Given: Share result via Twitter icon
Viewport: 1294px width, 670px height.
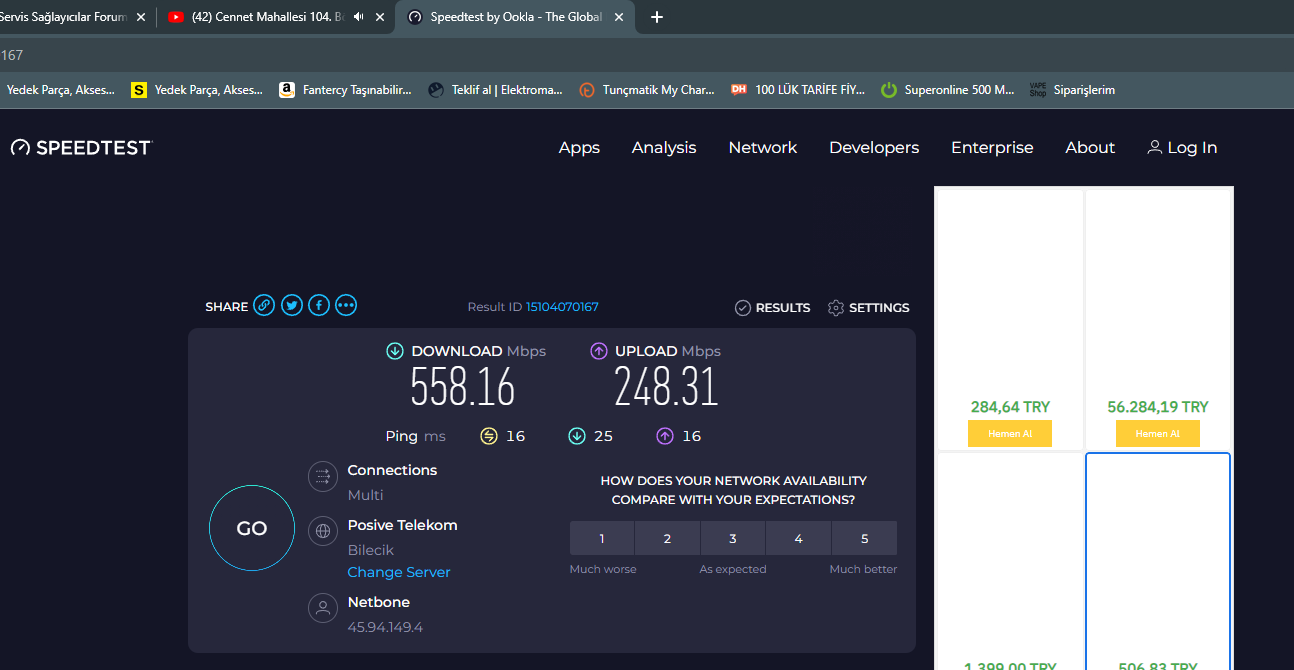Looking at the screenshot, I should coord(291,306).
